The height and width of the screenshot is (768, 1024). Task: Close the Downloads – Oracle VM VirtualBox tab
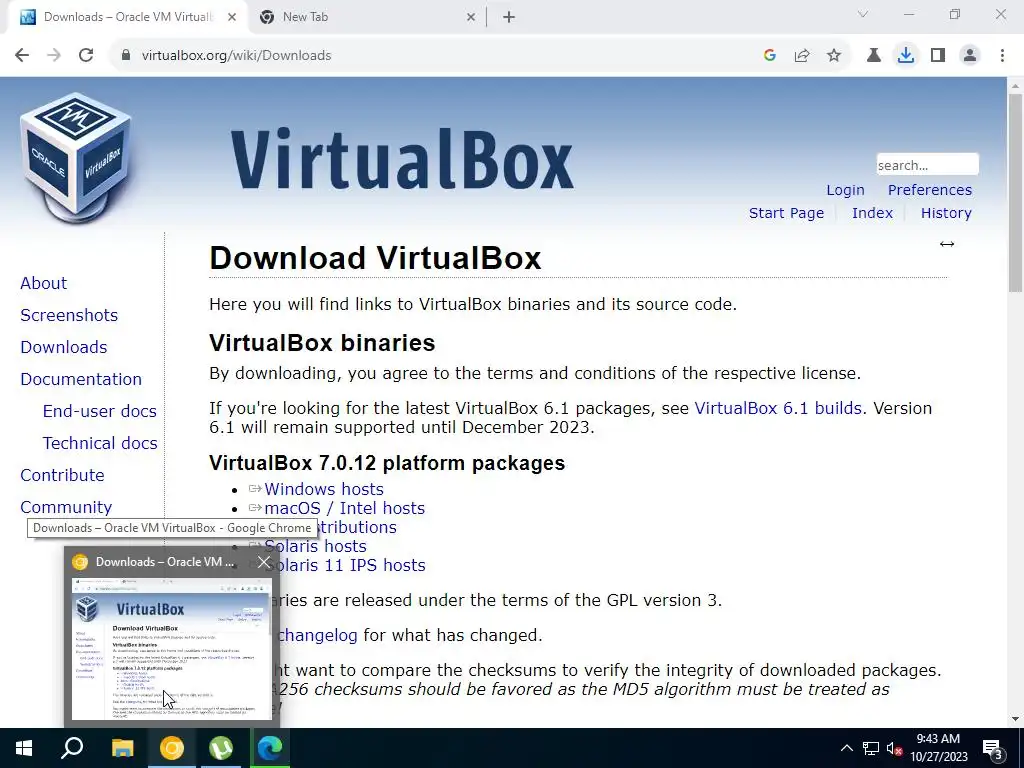[232, 18]
